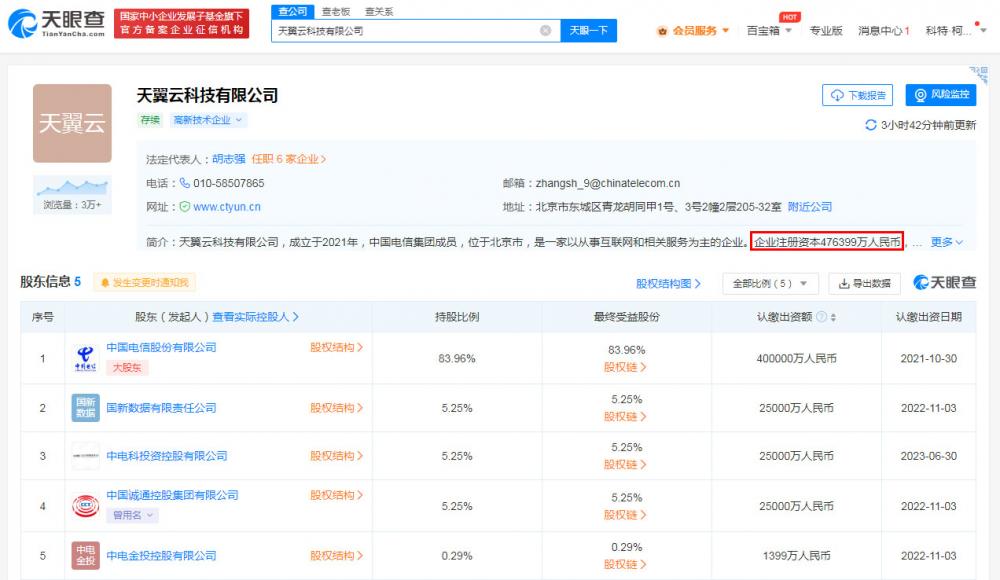Click the 中电金投 shareholder logo
This screenshot has width=1000, height=580.
[x=85, y=555]
